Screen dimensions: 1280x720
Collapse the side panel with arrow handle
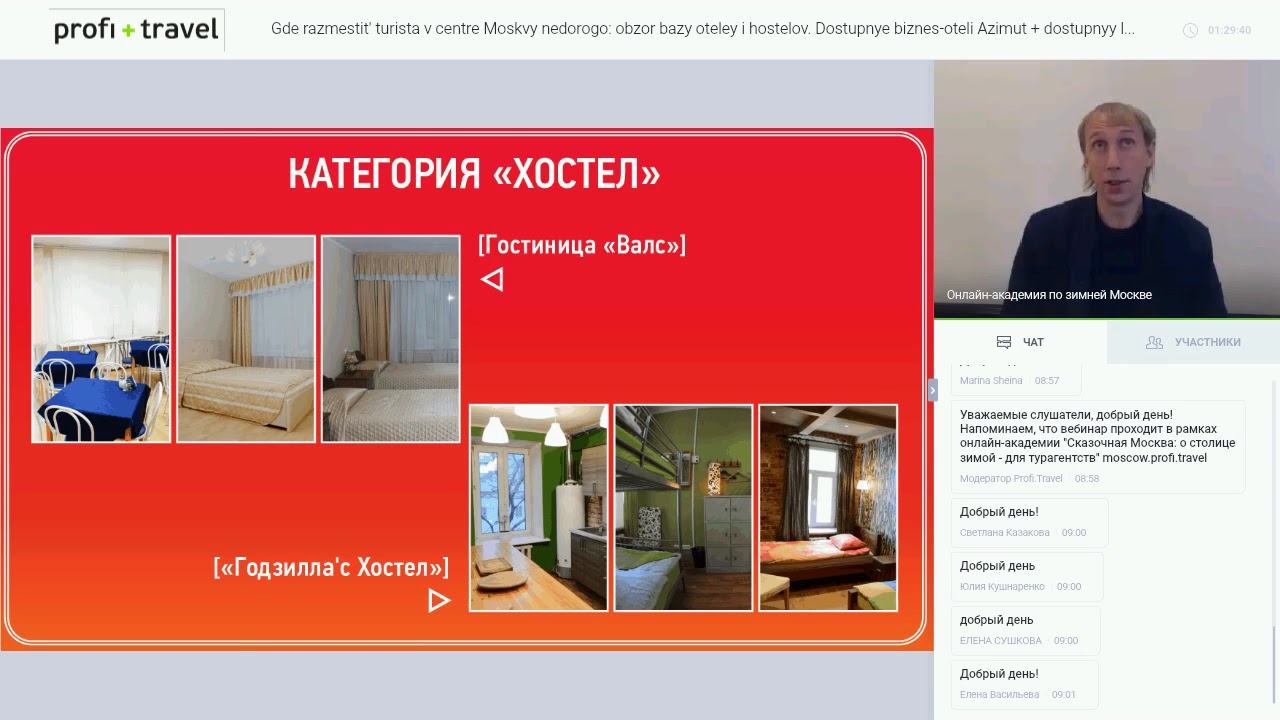tap(932, 390)
